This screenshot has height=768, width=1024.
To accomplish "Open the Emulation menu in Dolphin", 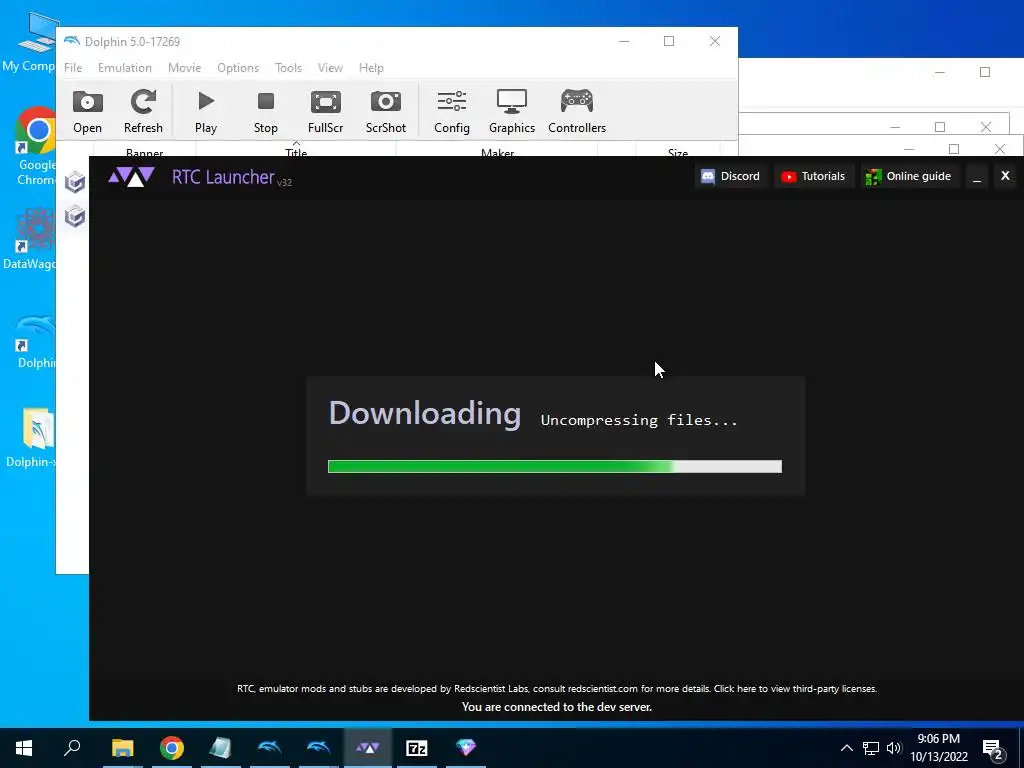I will click(125, 68).
